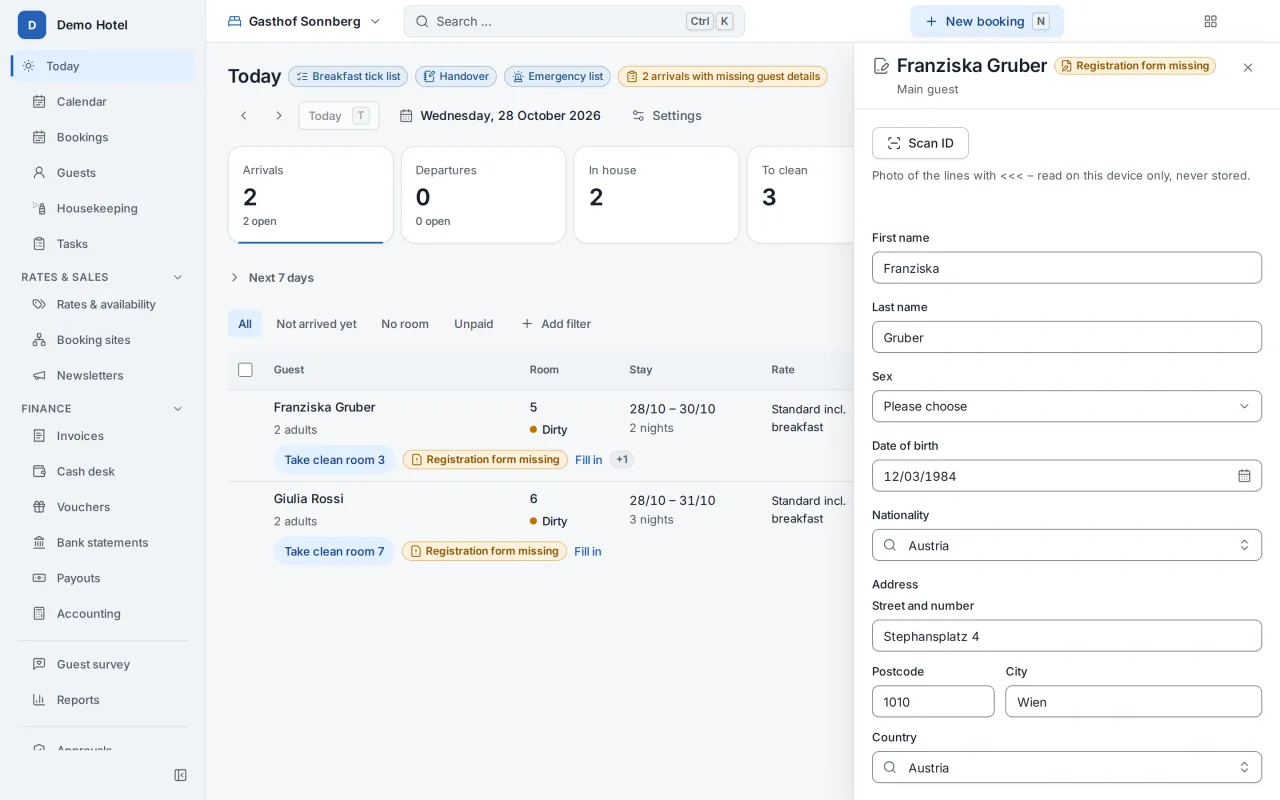Open the Country combo box
The height and width of the screenshot is (800, 1280).
click(1067, 767)
